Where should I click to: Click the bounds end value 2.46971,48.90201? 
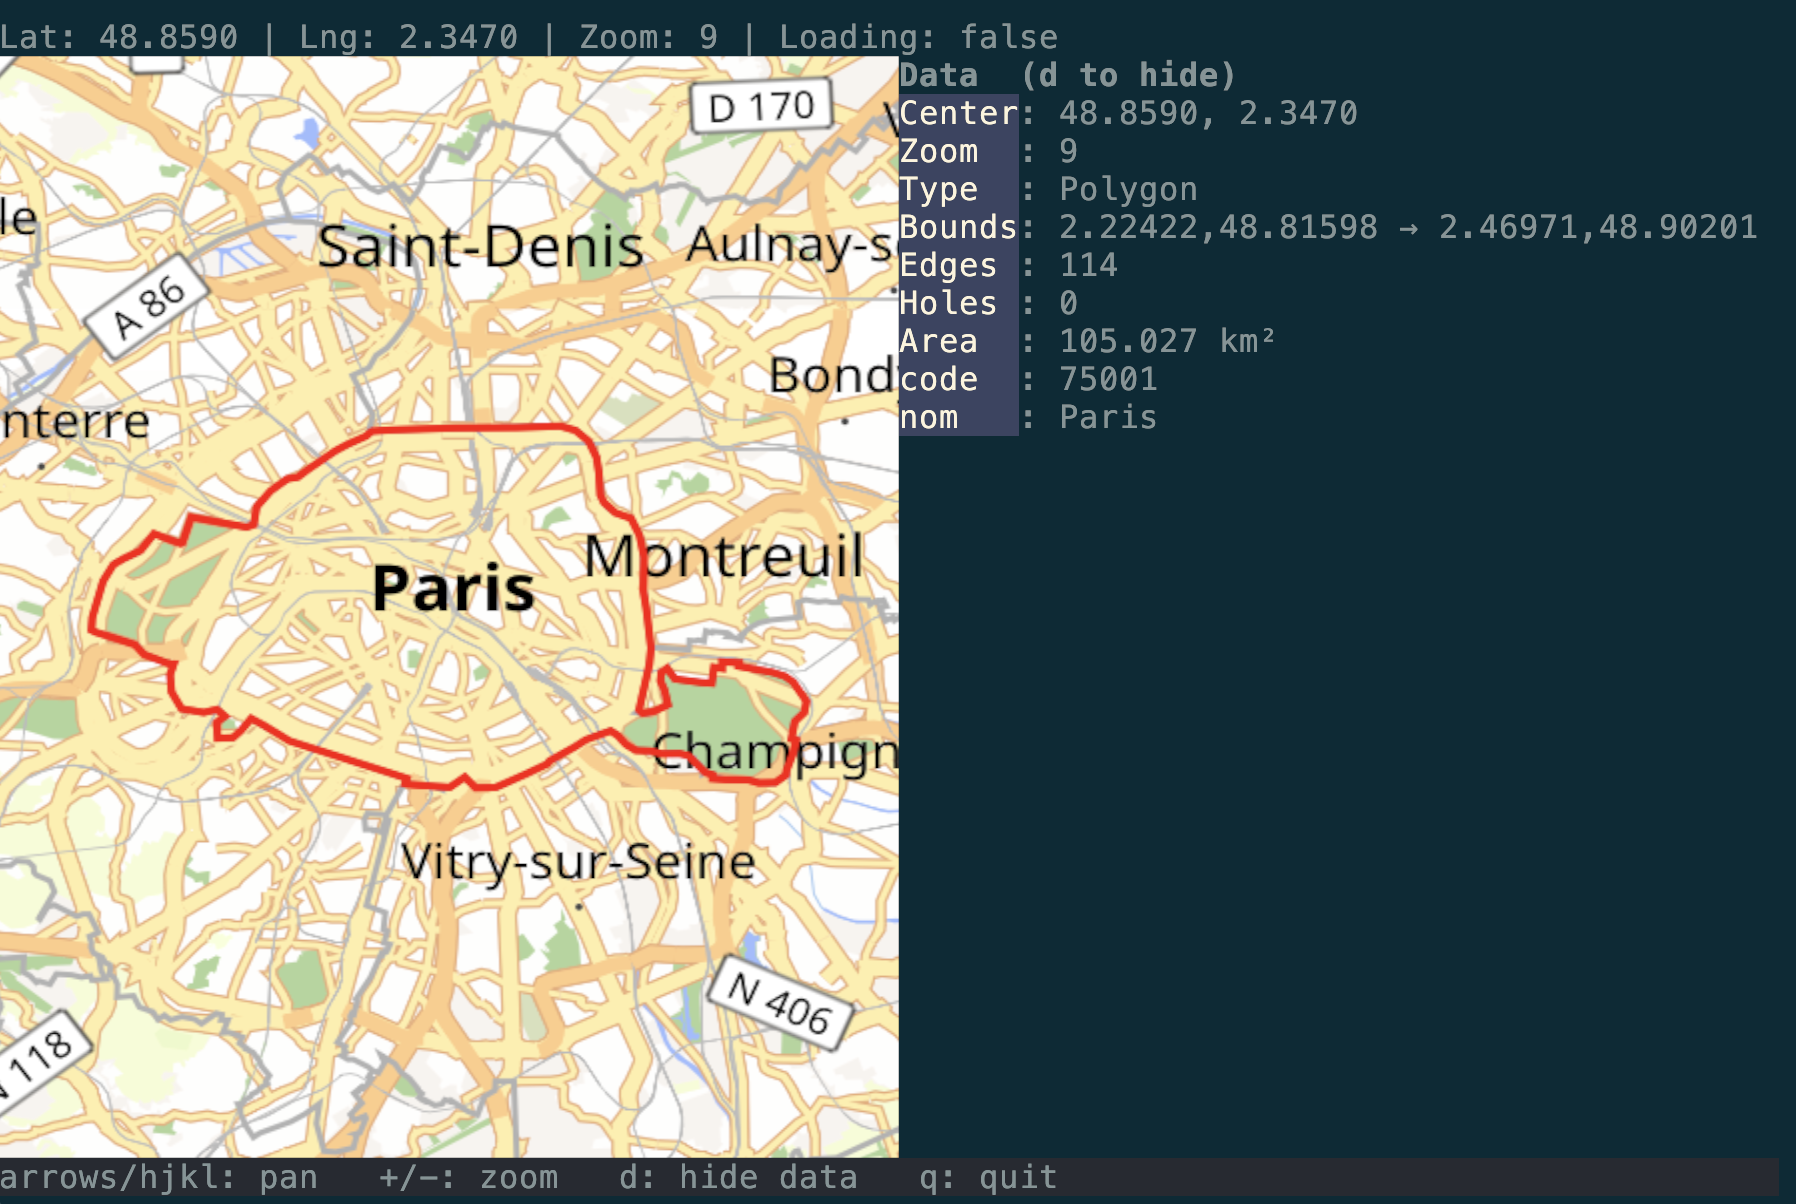point(1598,227)
